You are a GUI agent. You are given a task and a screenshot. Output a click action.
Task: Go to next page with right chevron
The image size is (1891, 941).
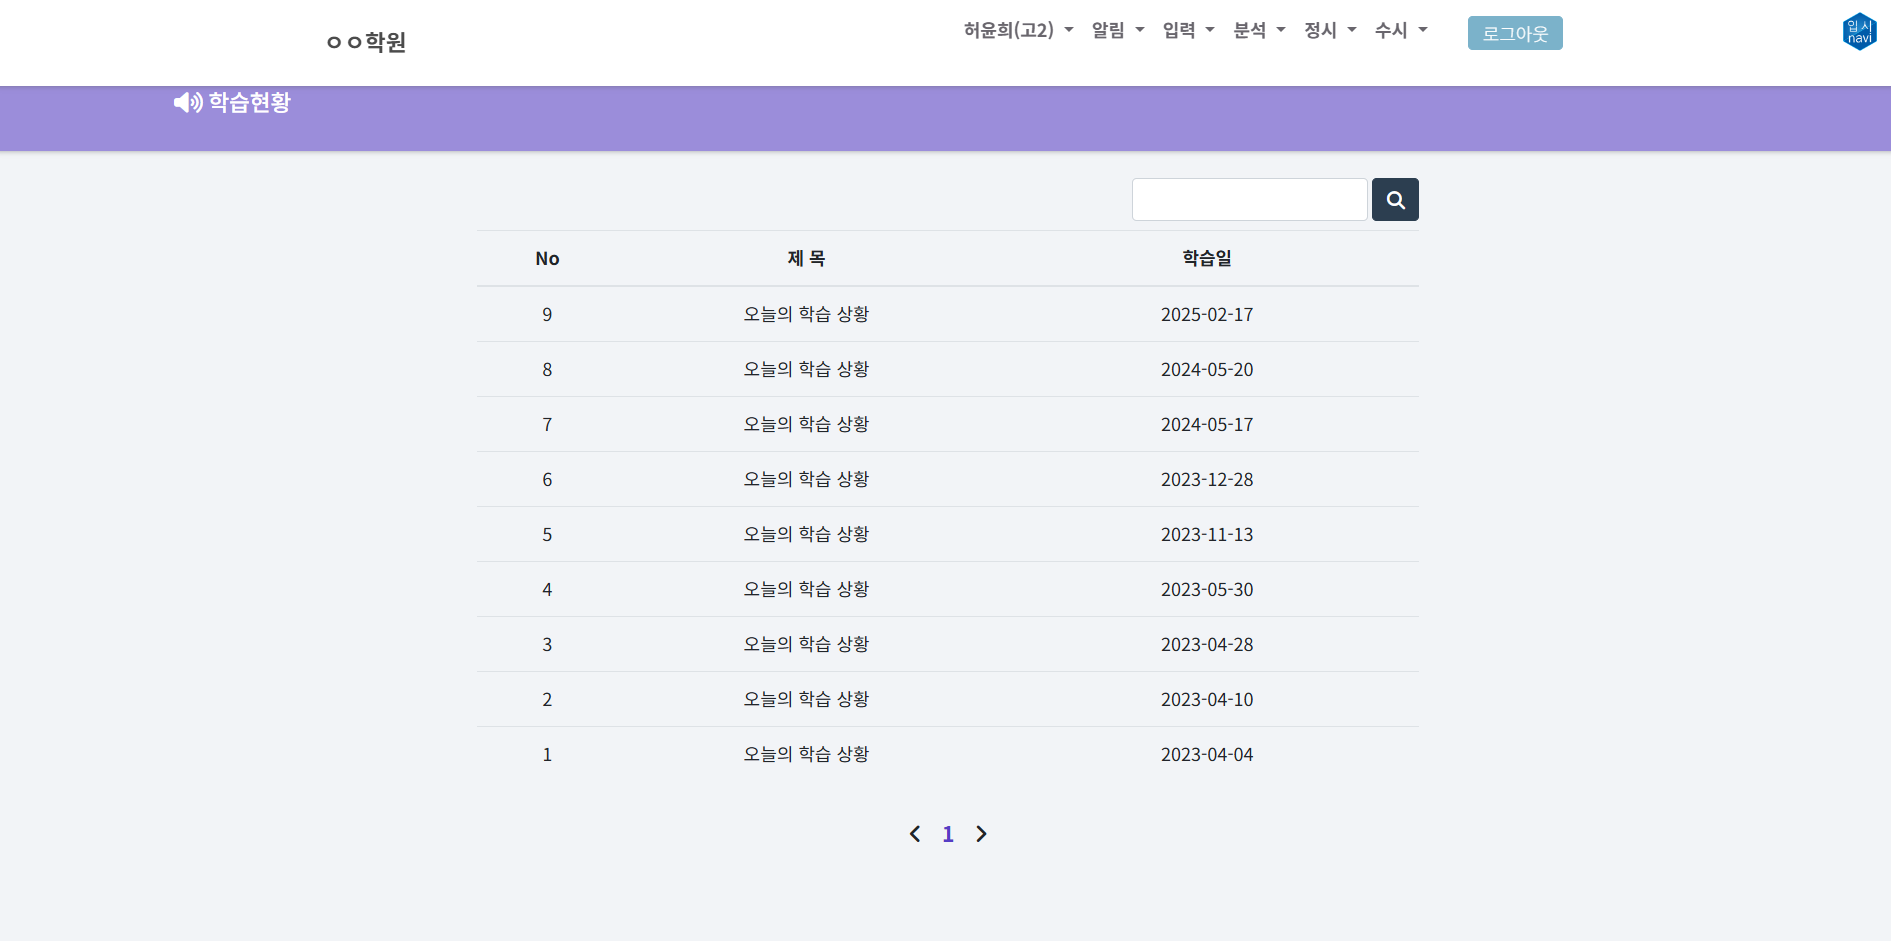[x=981, y=834]
